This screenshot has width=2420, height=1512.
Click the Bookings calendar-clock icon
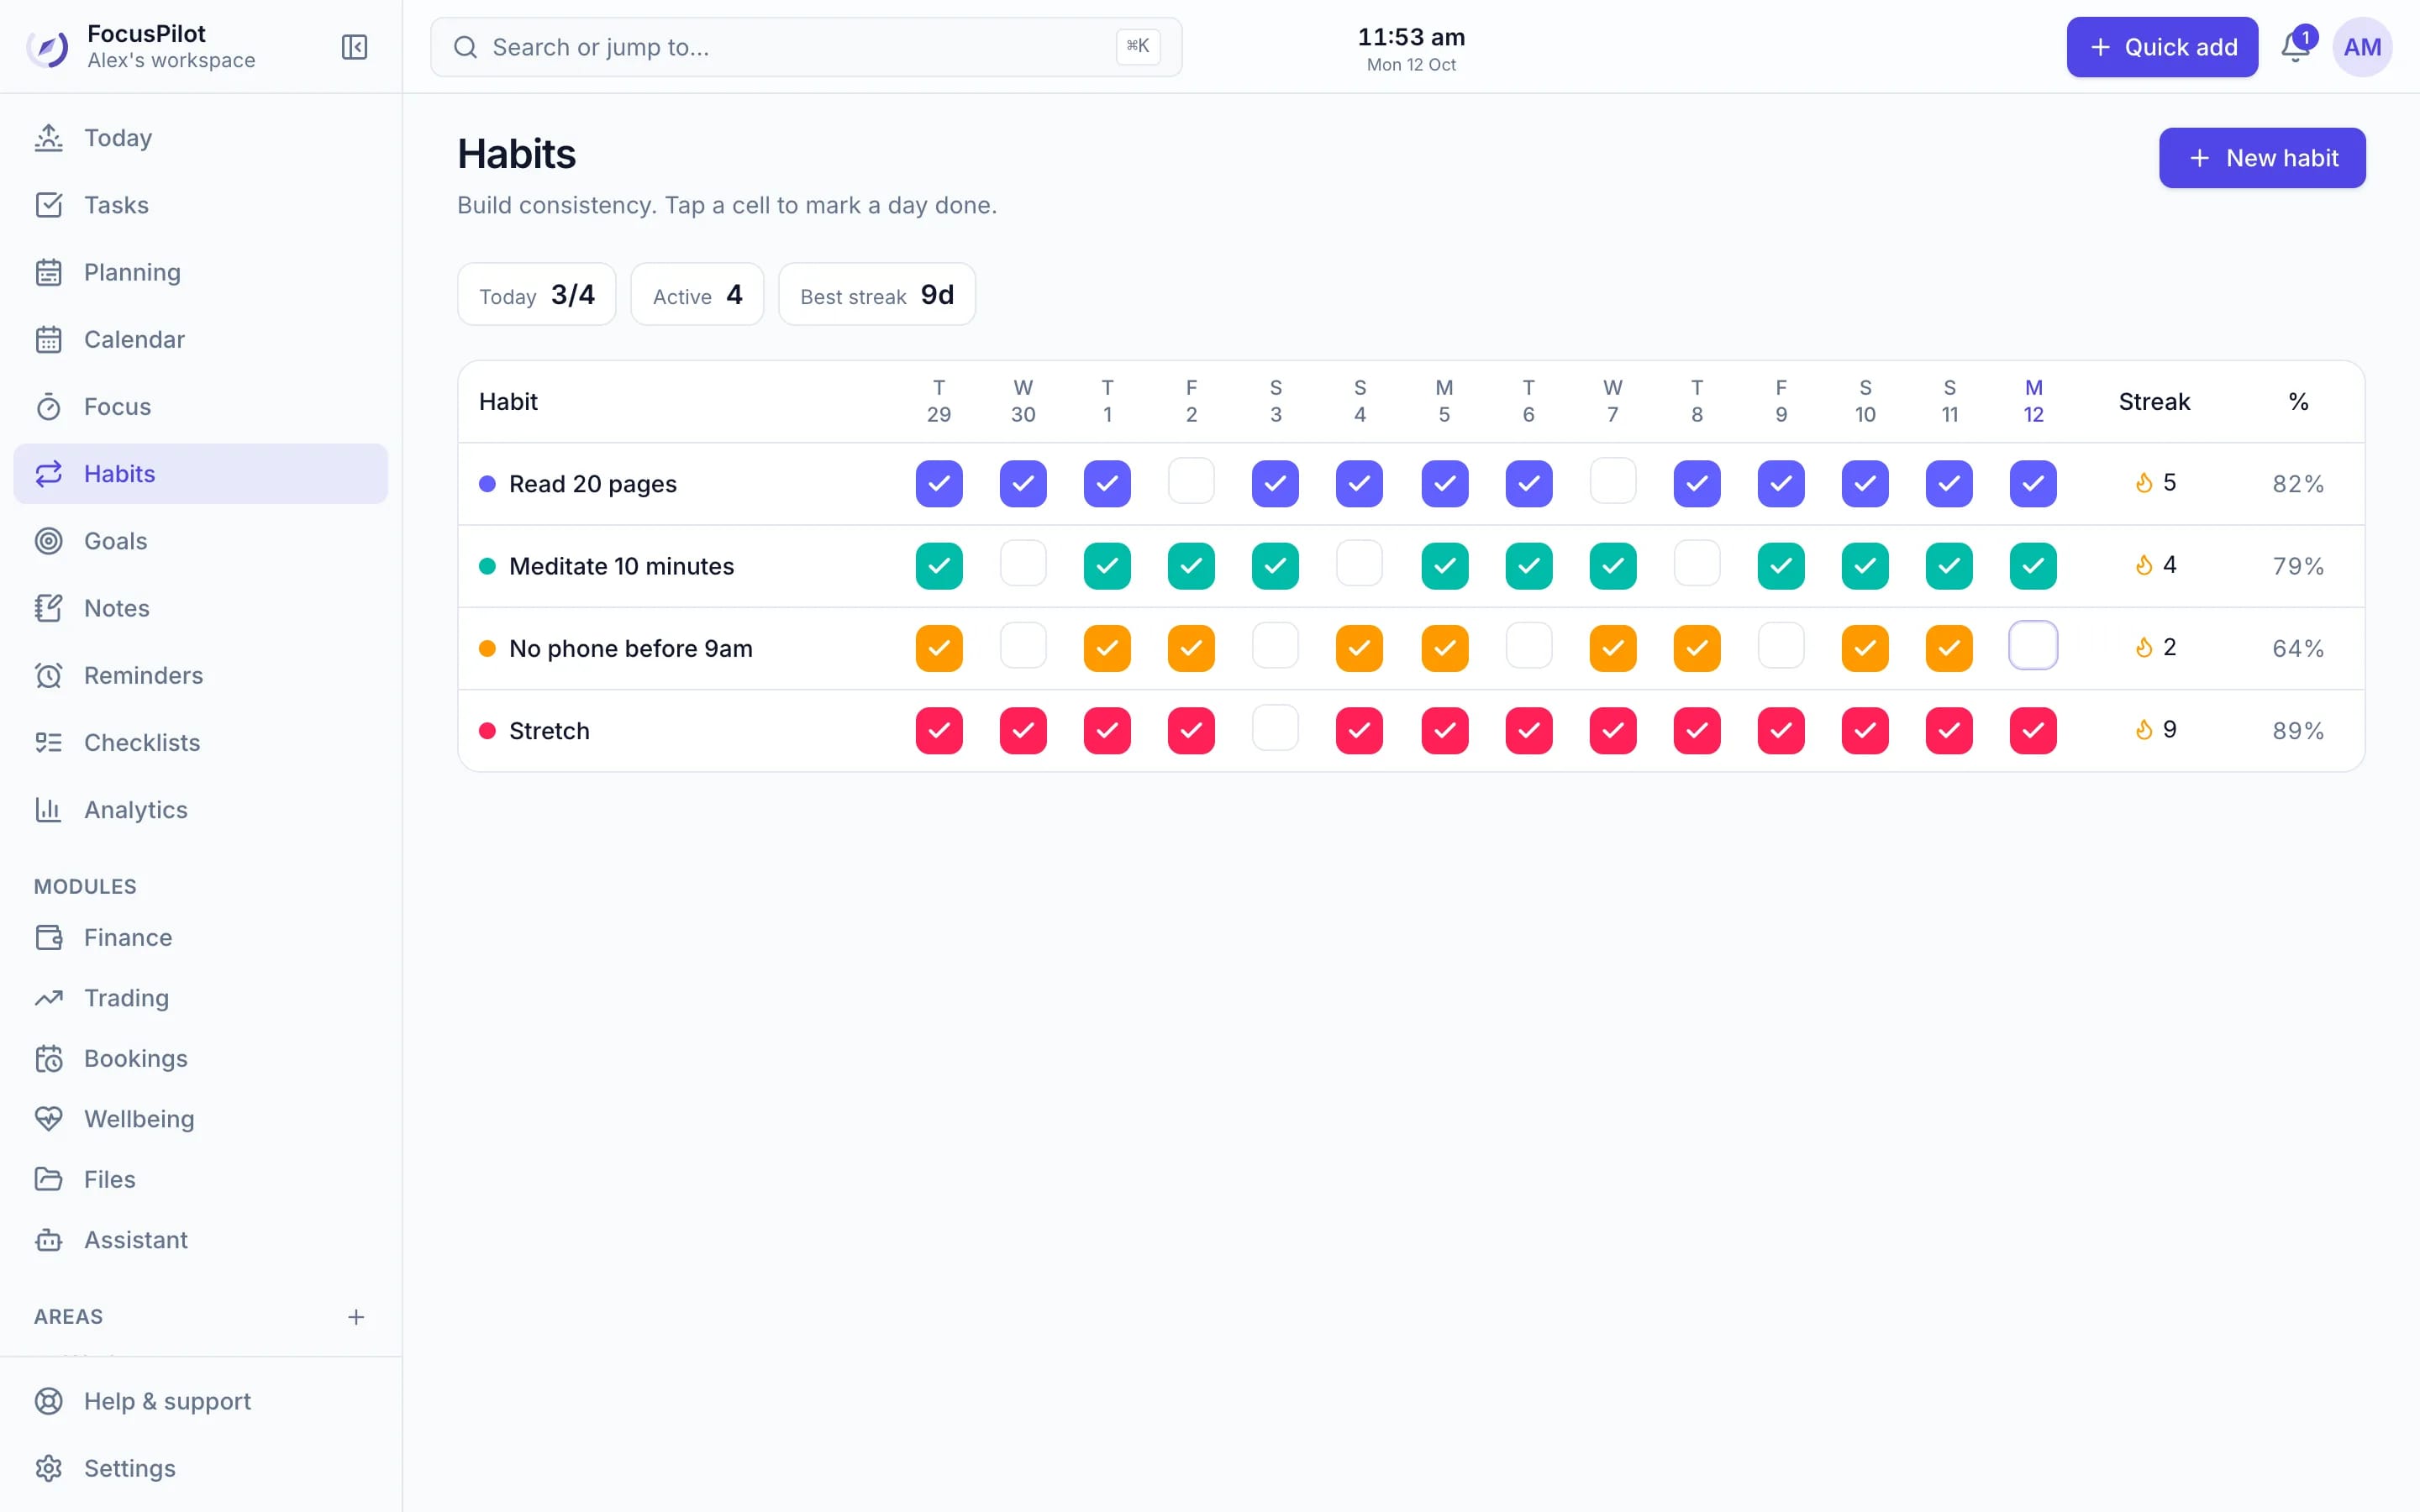pos(48,1059)
